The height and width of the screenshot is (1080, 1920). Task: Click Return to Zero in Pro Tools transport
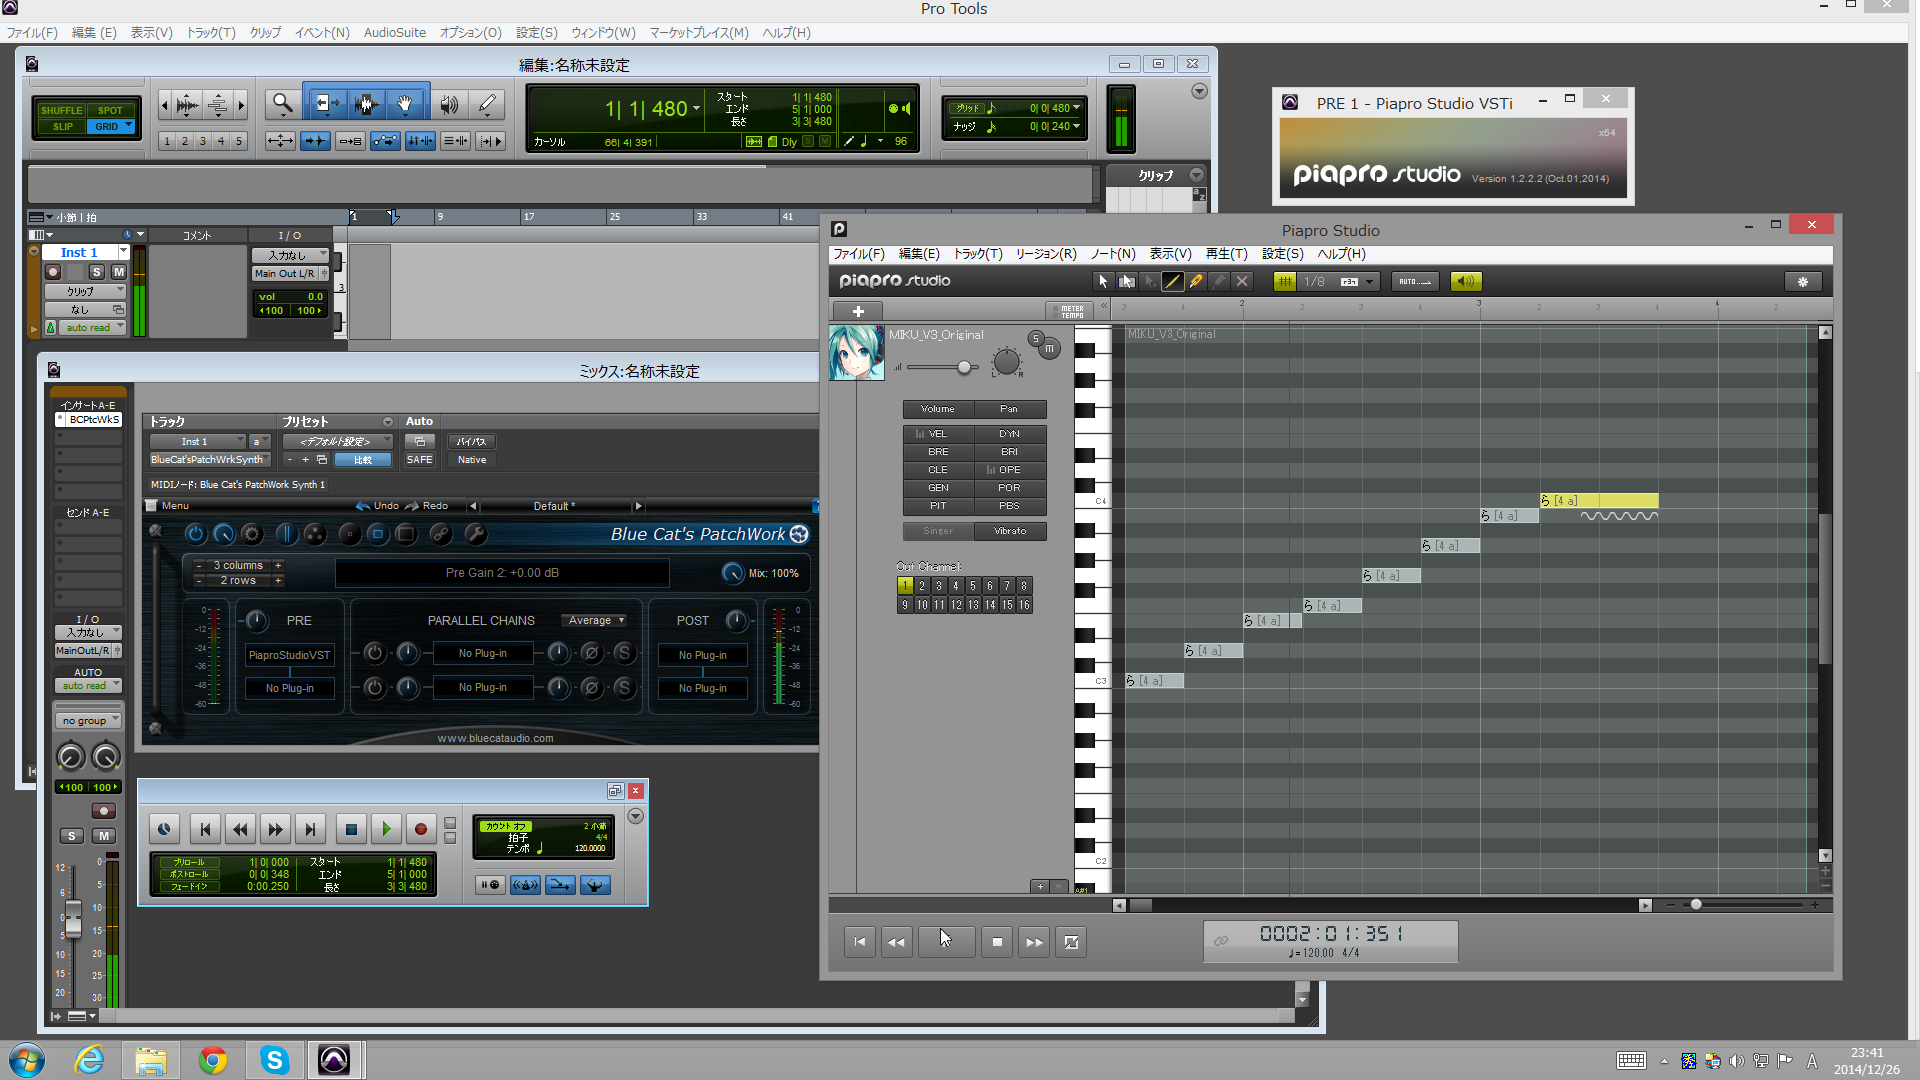(x=205, y=829)
